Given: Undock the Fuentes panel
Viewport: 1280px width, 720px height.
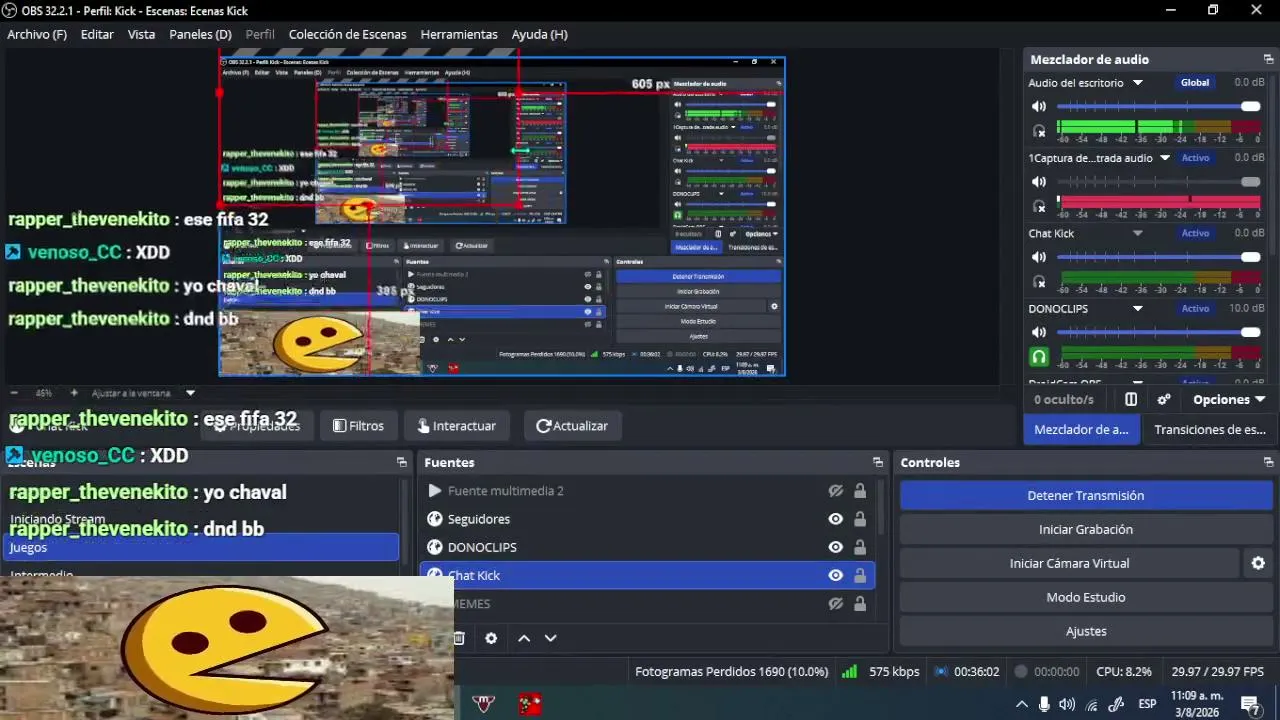Looking at the screenshot, I should (878, 462).
